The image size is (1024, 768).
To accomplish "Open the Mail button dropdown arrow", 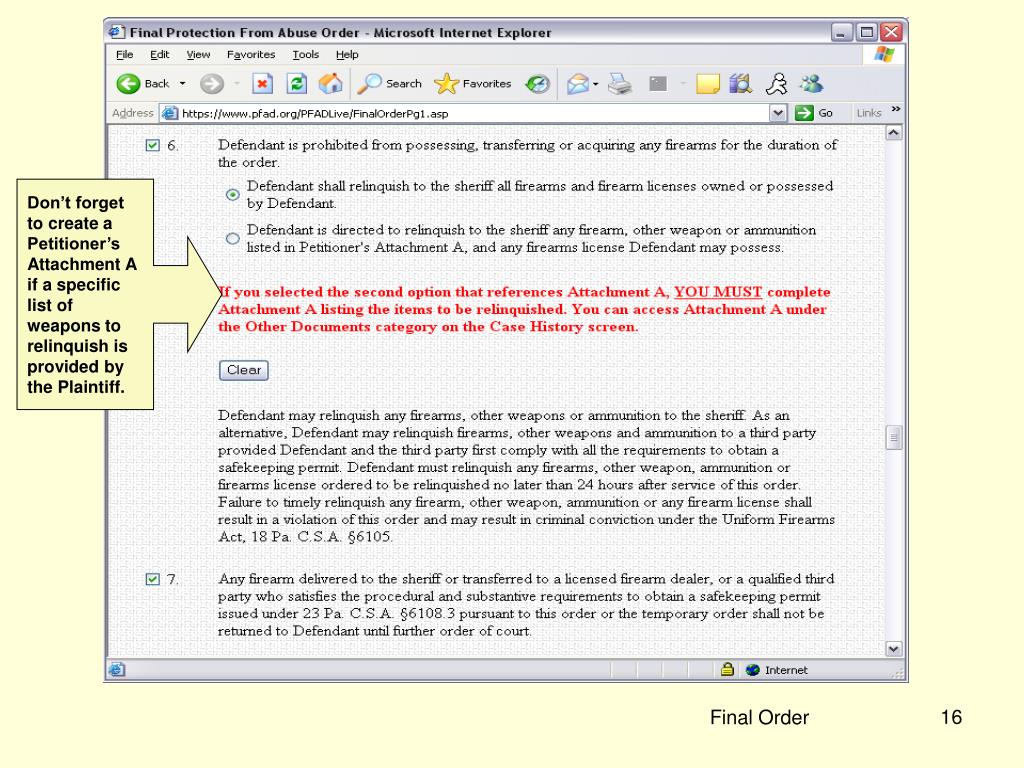I will point(596,84).
